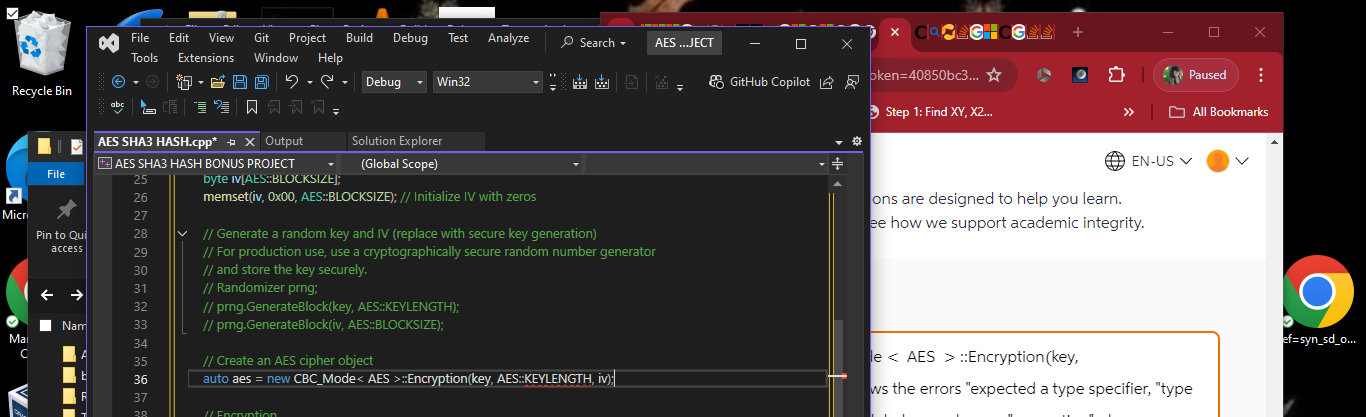Click the Explorer forward arrow
Viewport: 1366px width, 417px height.
pyautogui.click(x=77, y=295)
